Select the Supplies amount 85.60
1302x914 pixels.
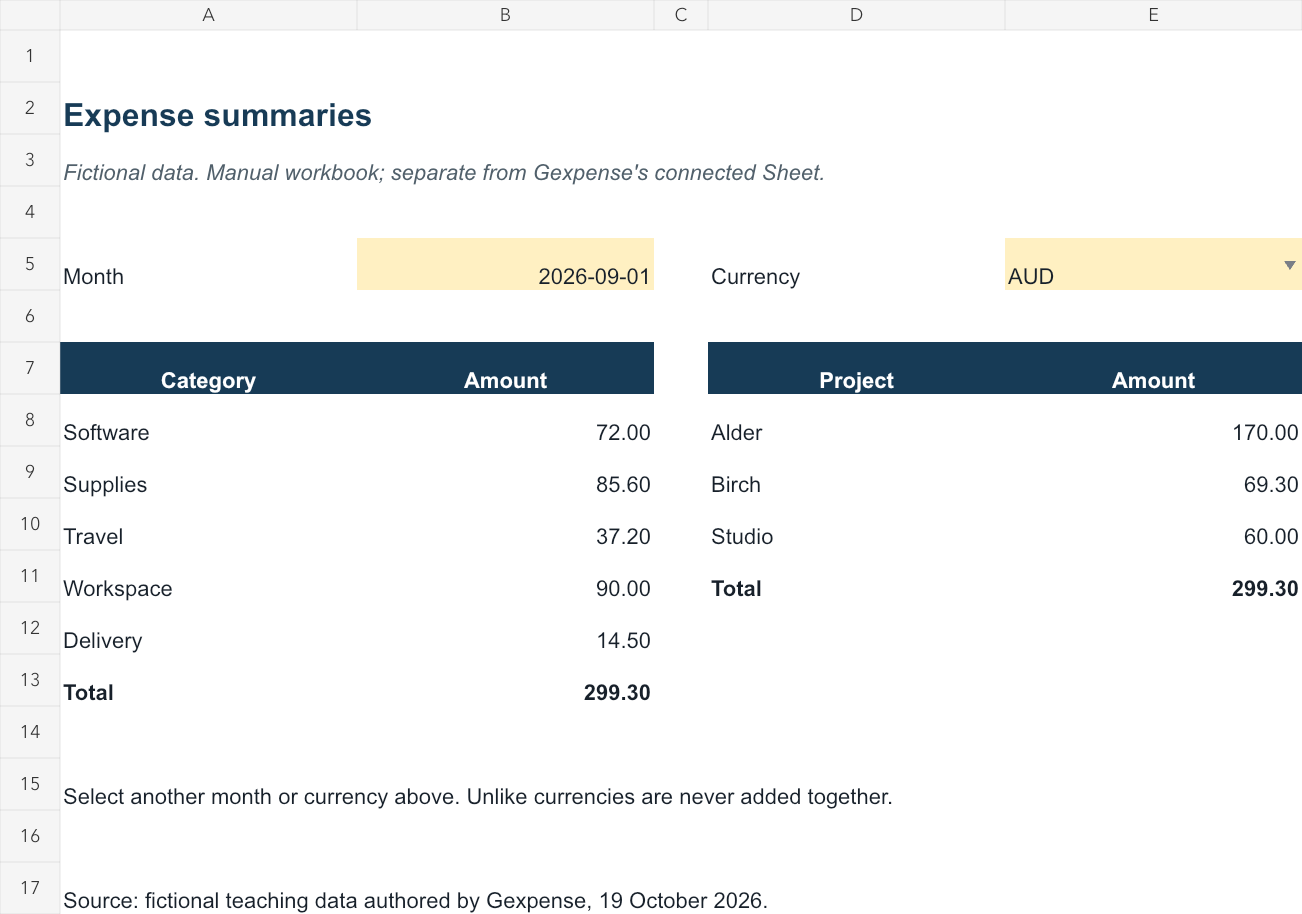(x=505, y=472)
